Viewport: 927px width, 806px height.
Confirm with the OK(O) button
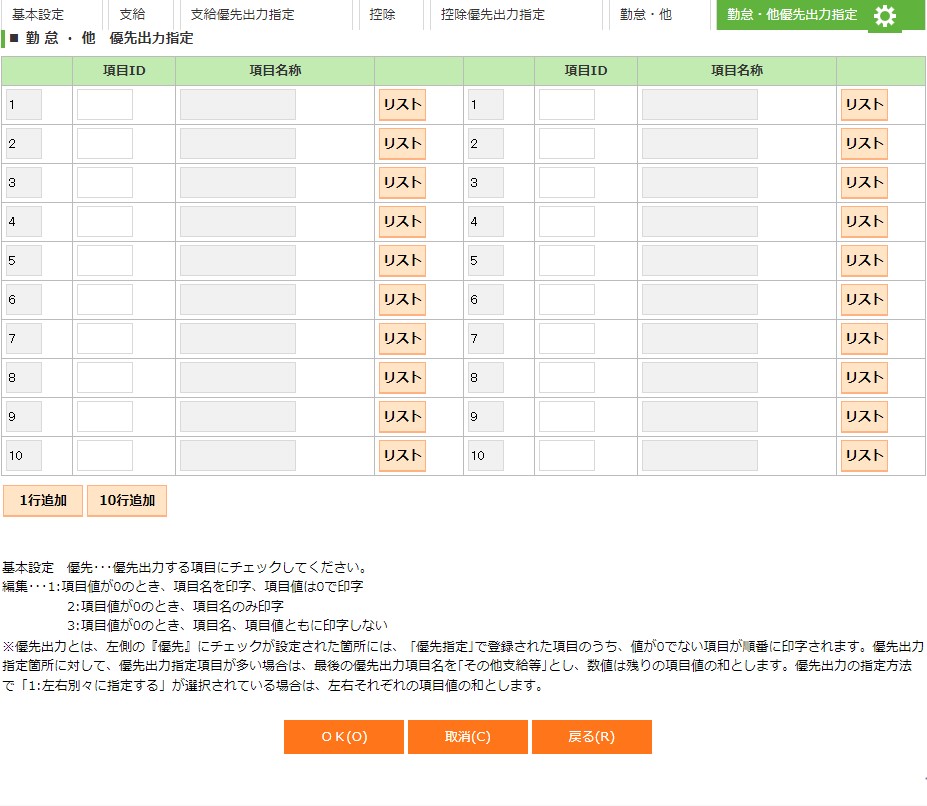pyautogui.click(x=343, y=737)
